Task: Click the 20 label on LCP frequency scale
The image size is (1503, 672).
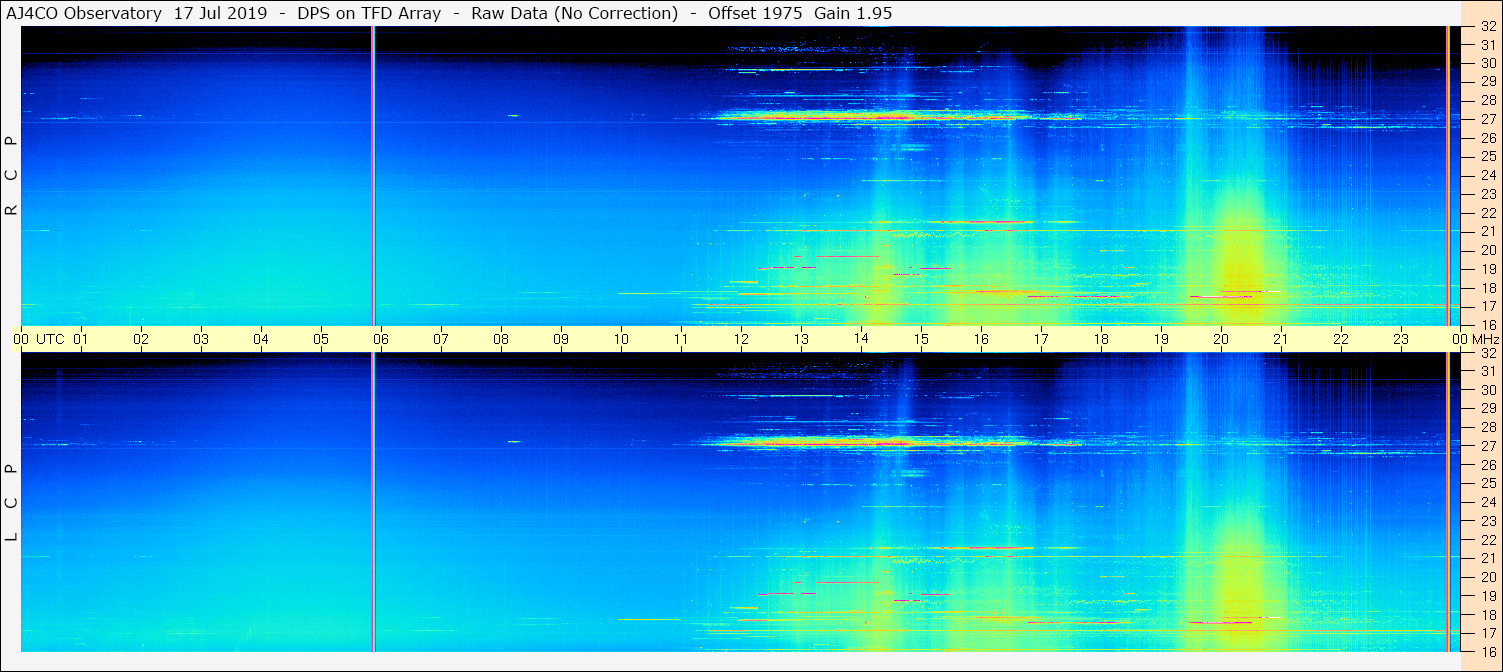Action: [1487, 577]
